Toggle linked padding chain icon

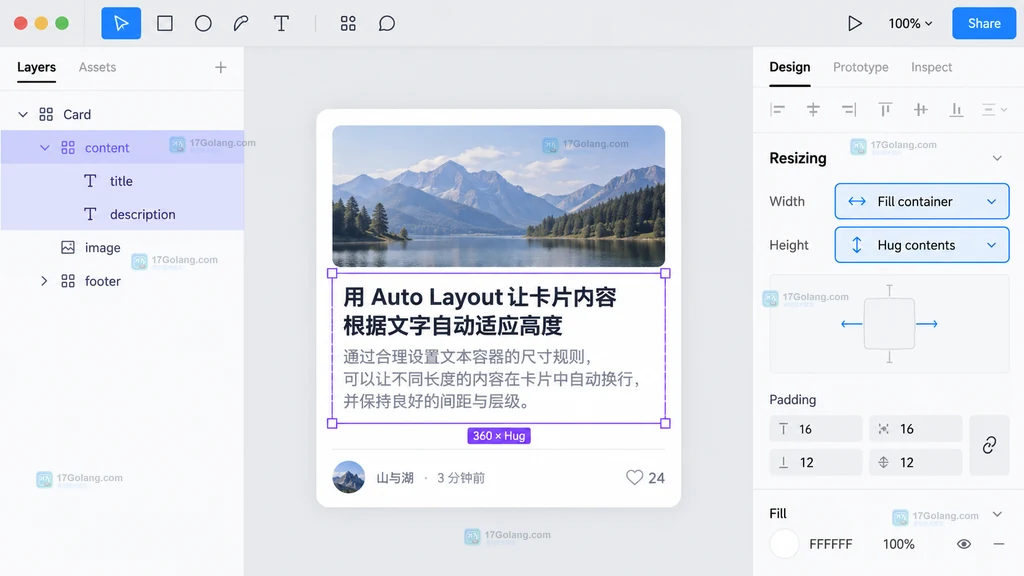click(x=989, y=445)
